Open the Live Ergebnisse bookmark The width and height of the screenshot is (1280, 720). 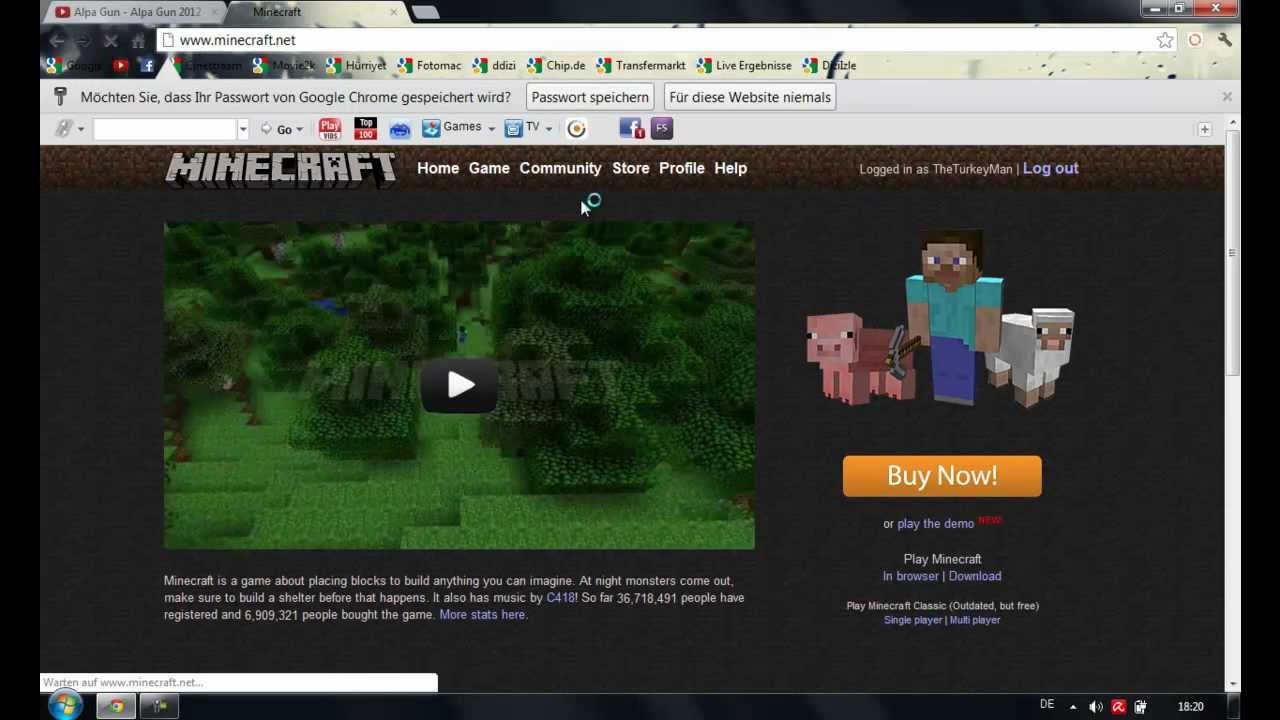(x=744, y=65)
